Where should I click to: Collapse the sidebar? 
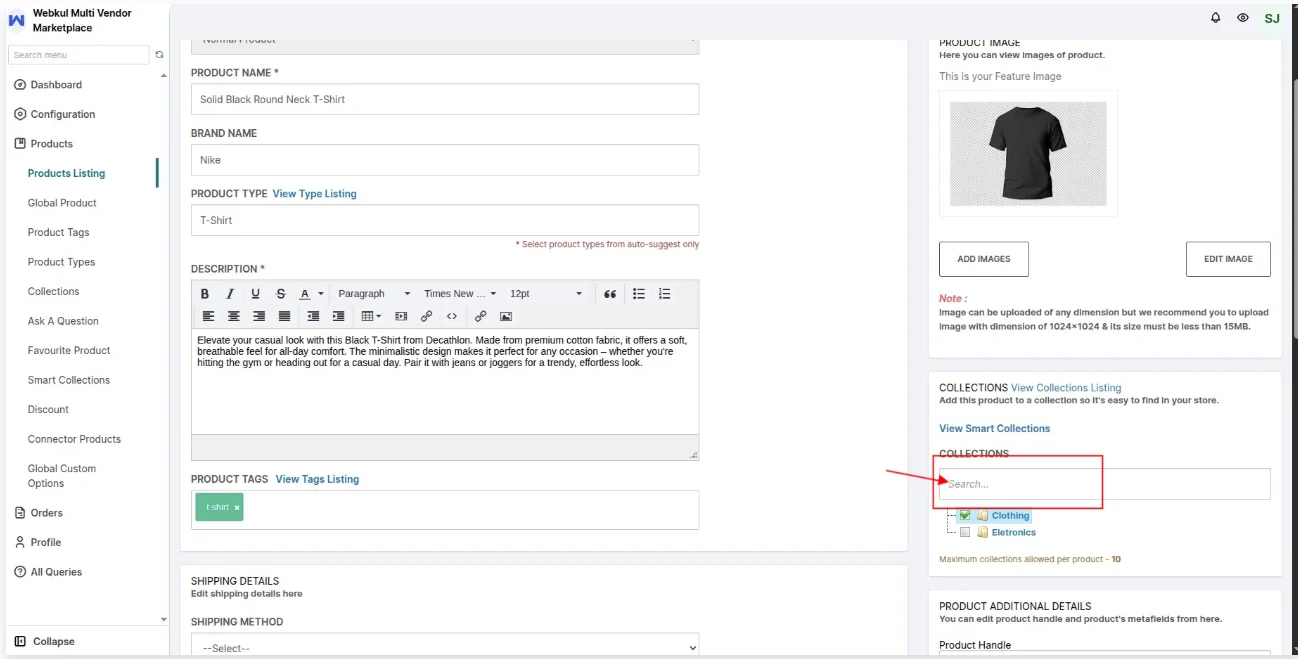pyautogui.click(x=45, y=642)
